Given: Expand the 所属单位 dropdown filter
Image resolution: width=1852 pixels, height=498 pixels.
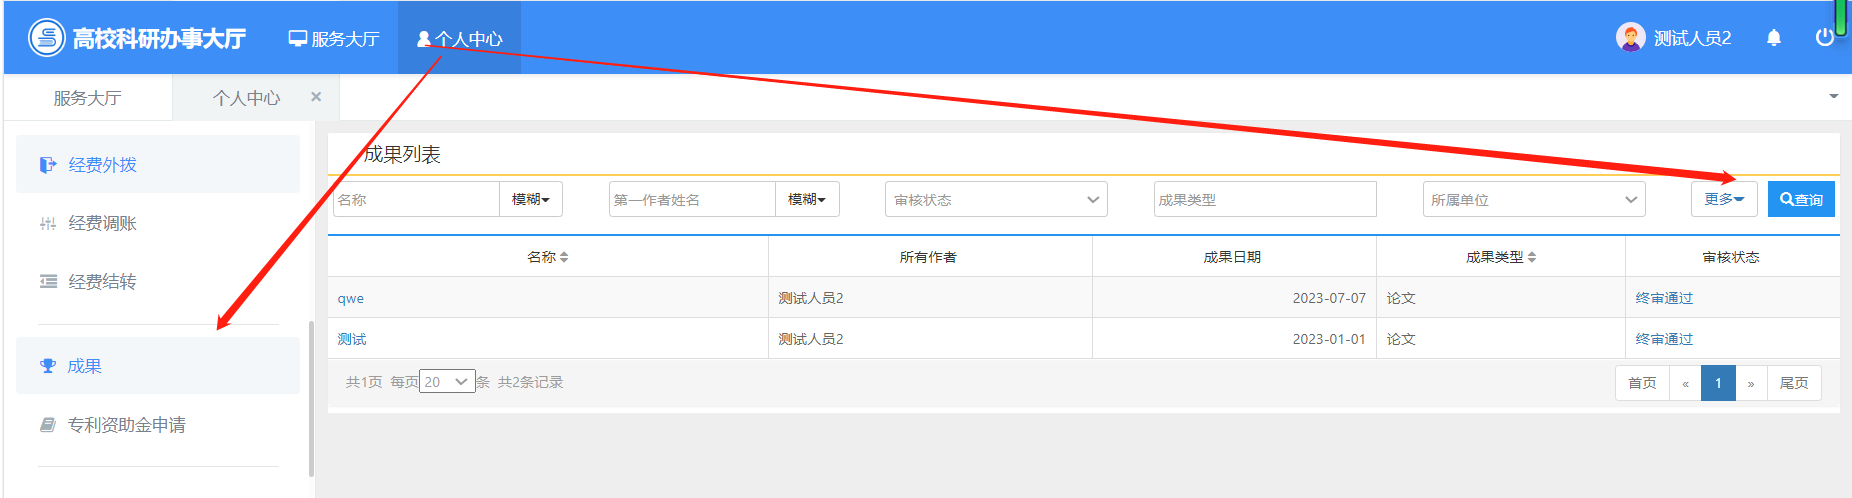Looking at the screenshot, I should 1533,199.
